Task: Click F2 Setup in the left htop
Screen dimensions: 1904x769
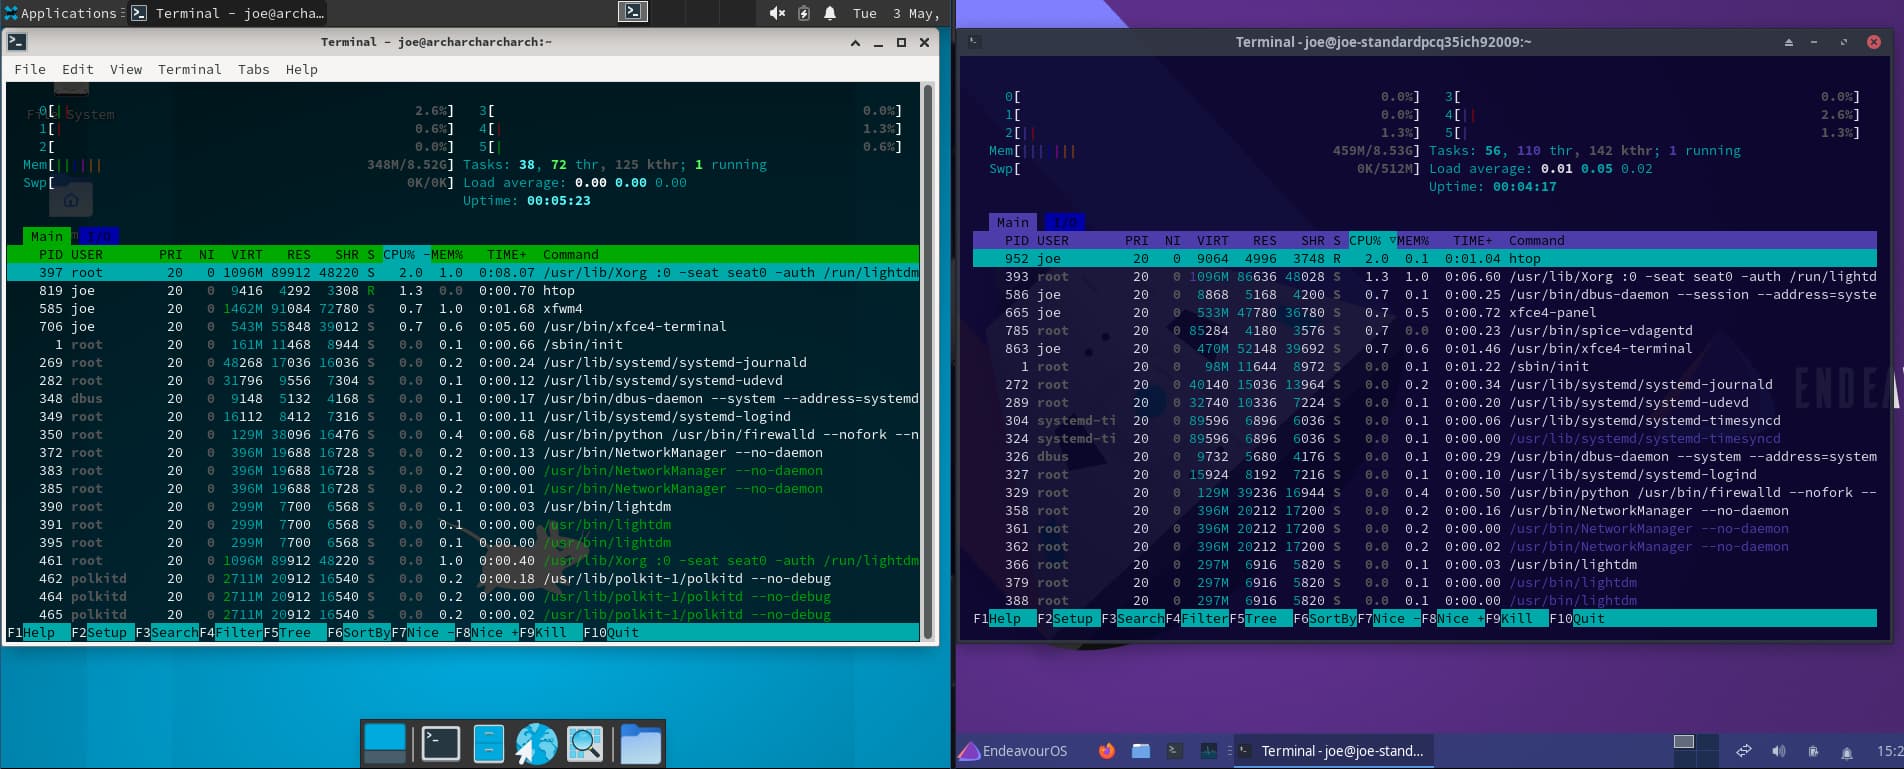Action: [103, 632]
